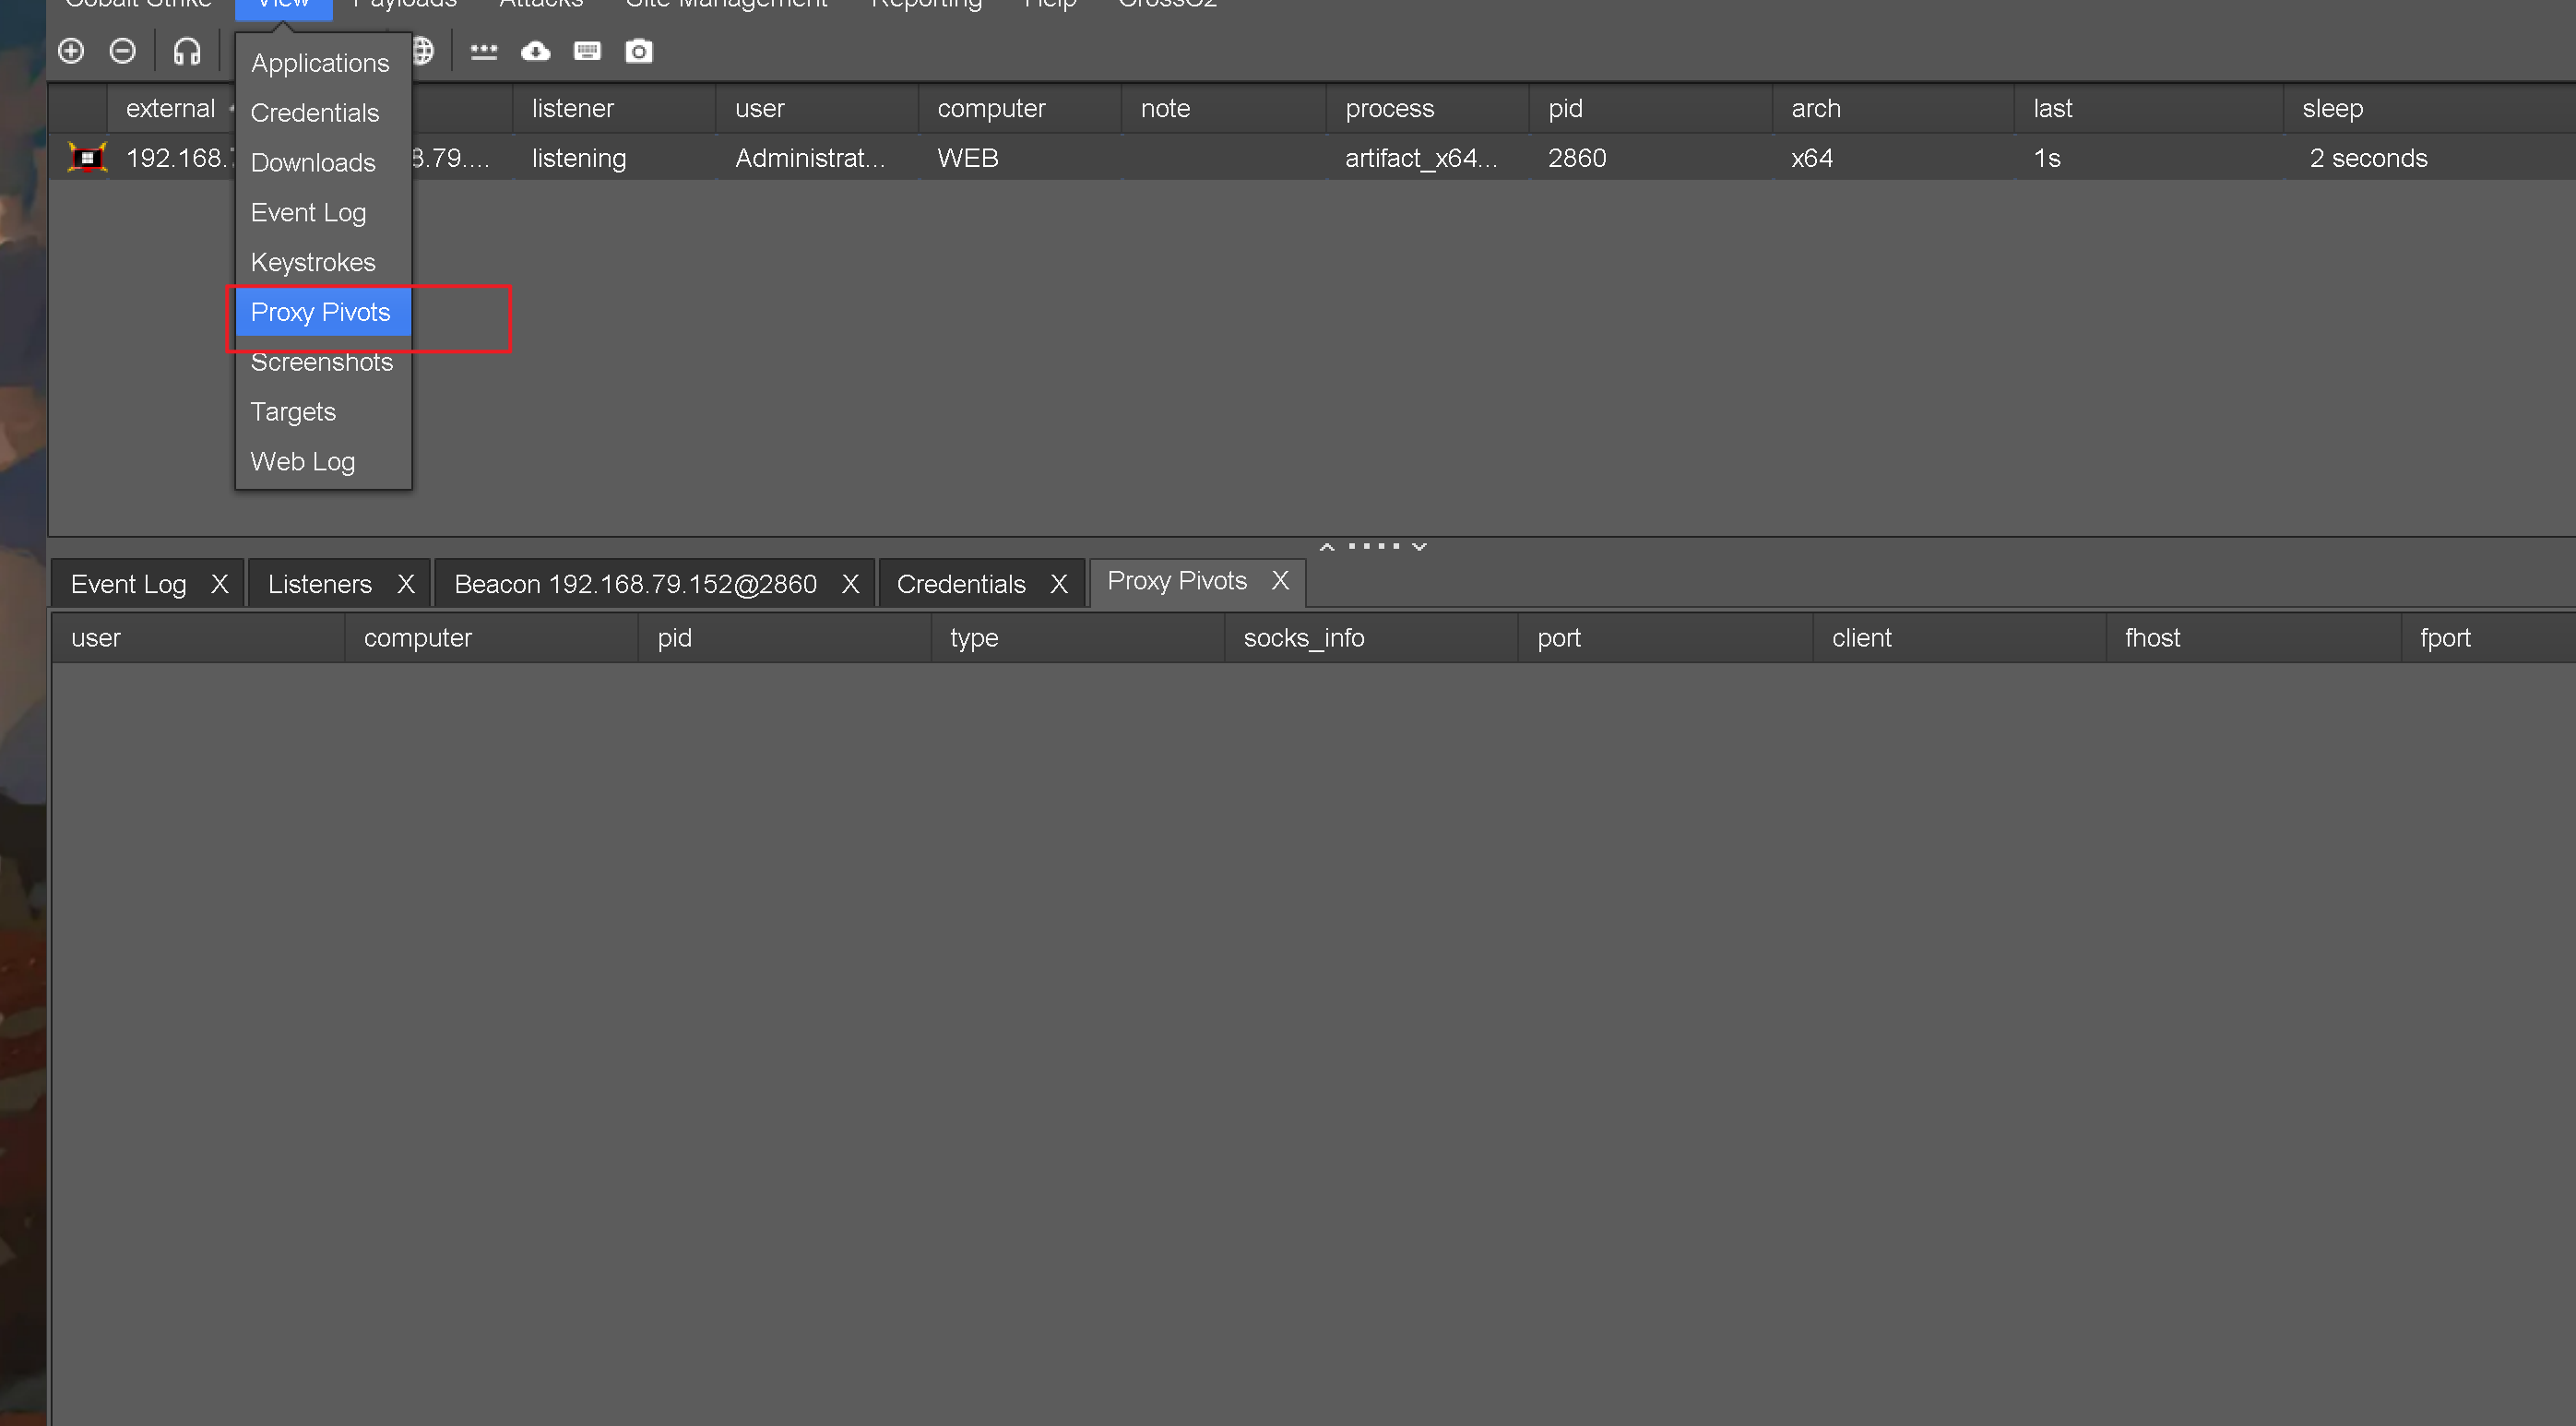
Task: Click the camera screenshots toolbar icon
Action: click(639, 51)
